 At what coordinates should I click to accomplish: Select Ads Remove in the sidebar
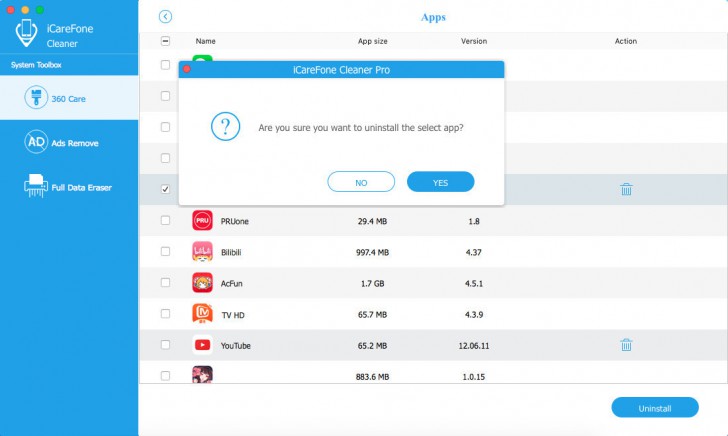(x=69, y=142)
